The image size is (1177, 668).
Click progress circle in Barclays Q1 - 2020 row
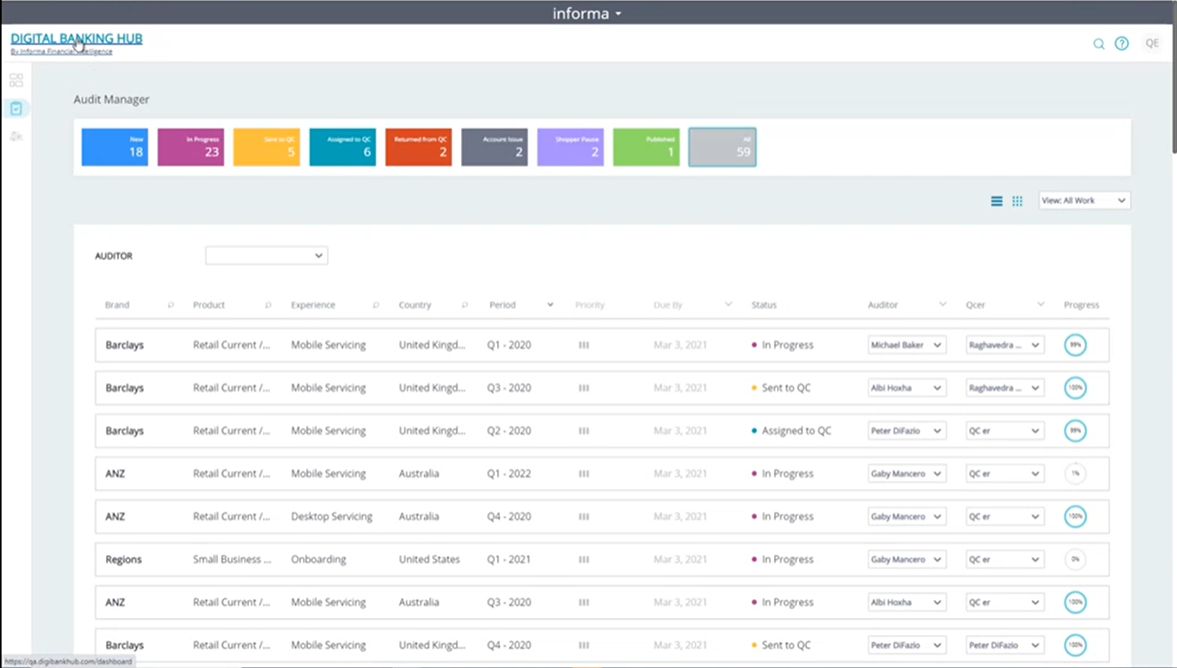tap(1075, 345)
